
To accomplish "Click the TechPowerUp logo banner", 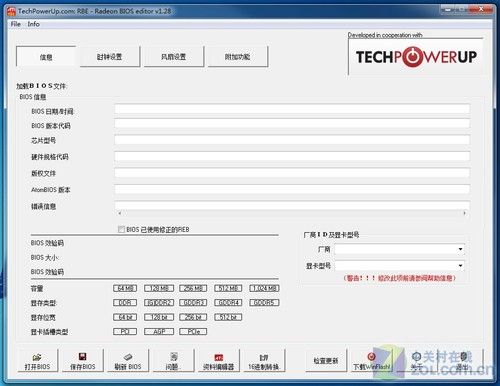I will [416, 57].
